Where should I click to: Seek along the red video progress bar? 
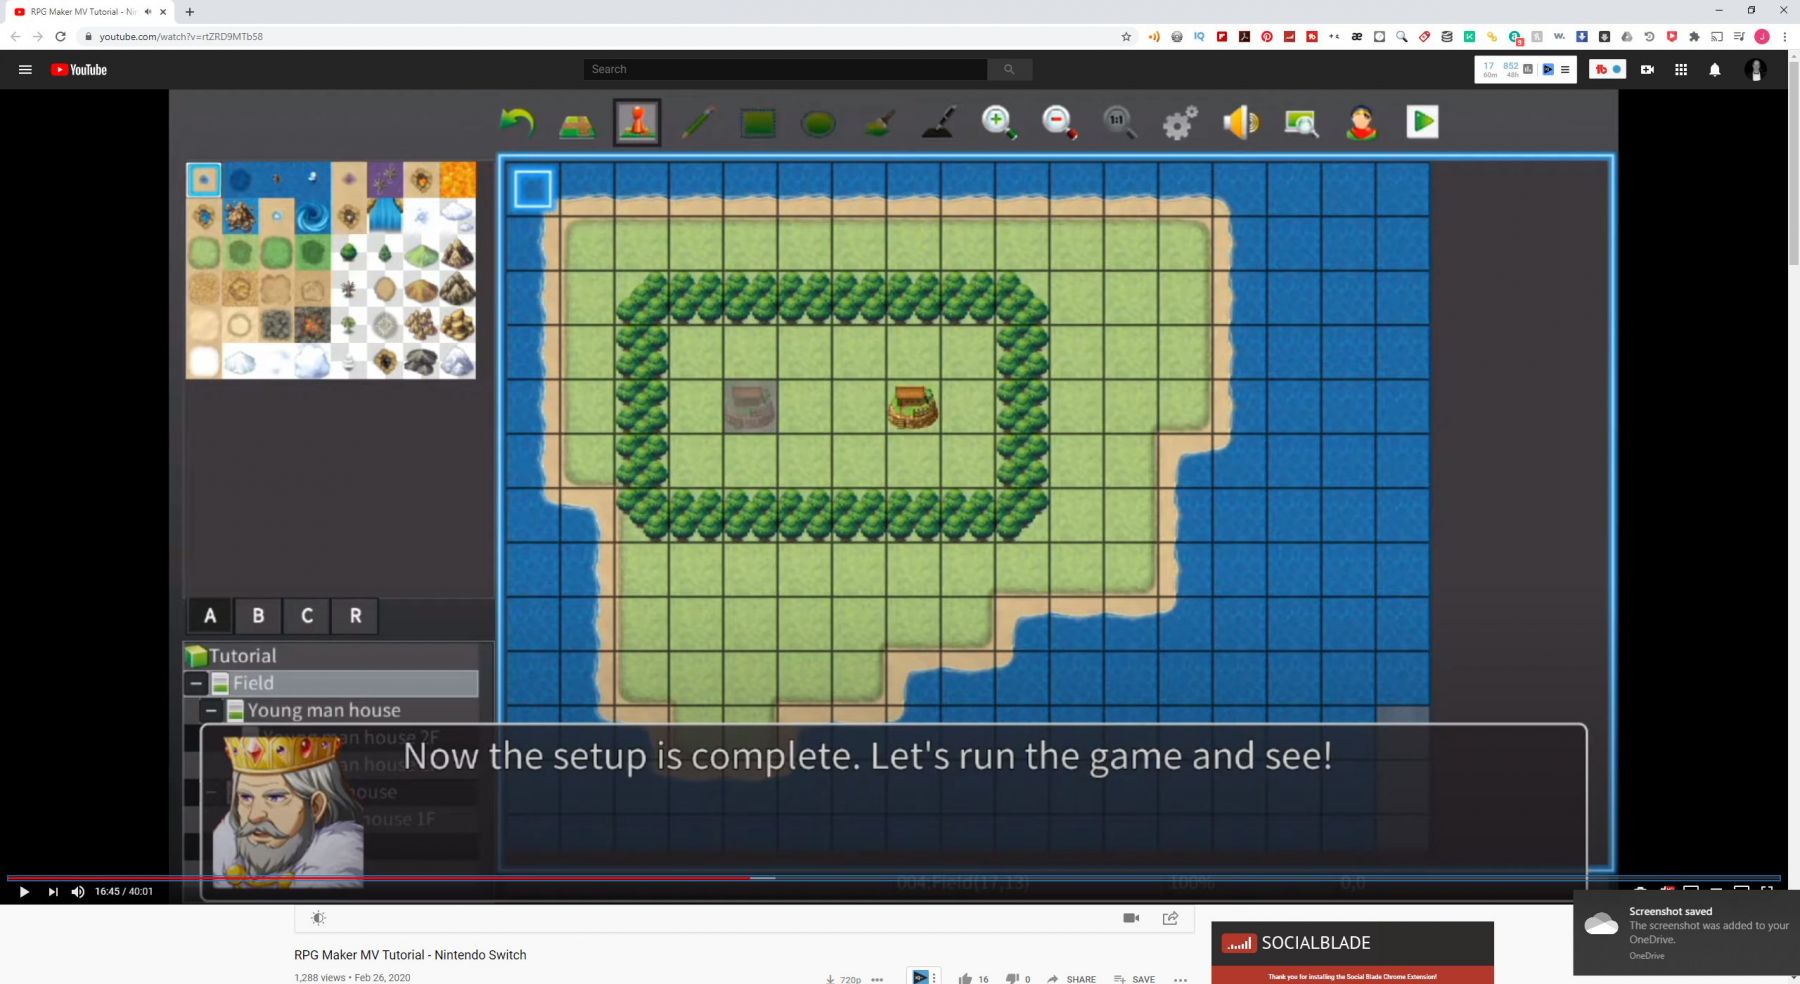(x=893, y=878)
